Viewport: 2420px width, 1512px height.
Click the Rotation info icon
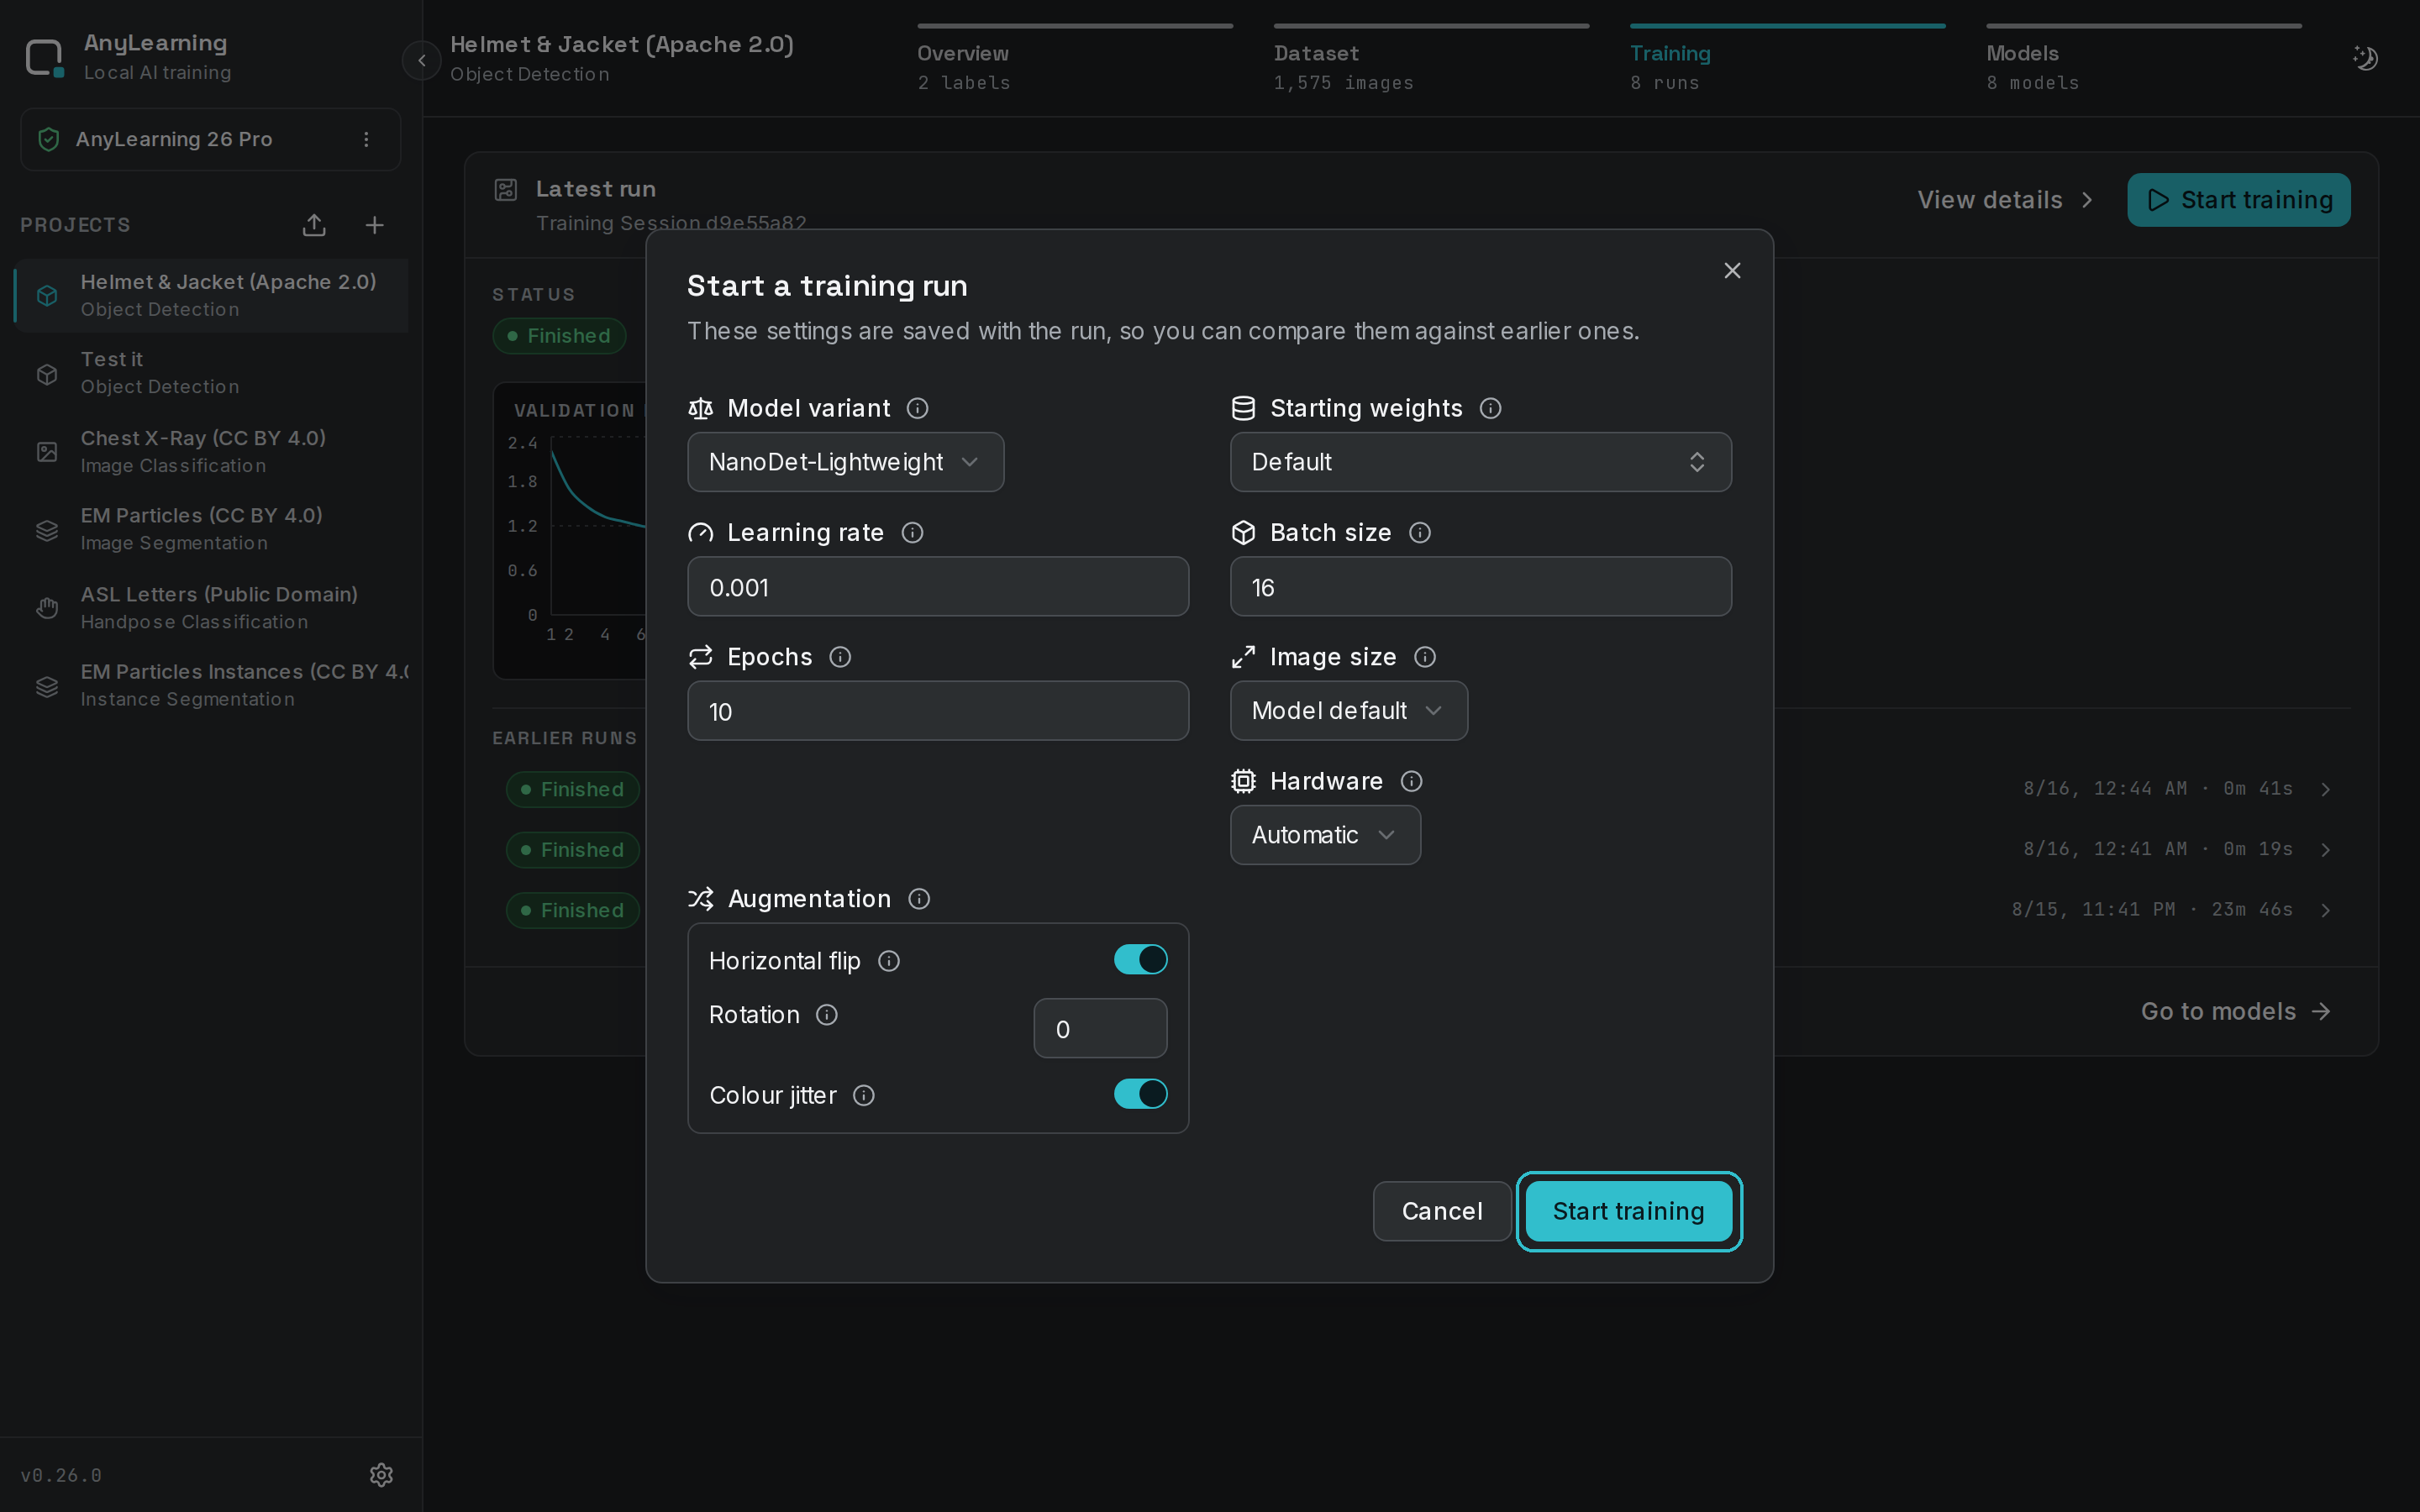(x=827, y=1015)
